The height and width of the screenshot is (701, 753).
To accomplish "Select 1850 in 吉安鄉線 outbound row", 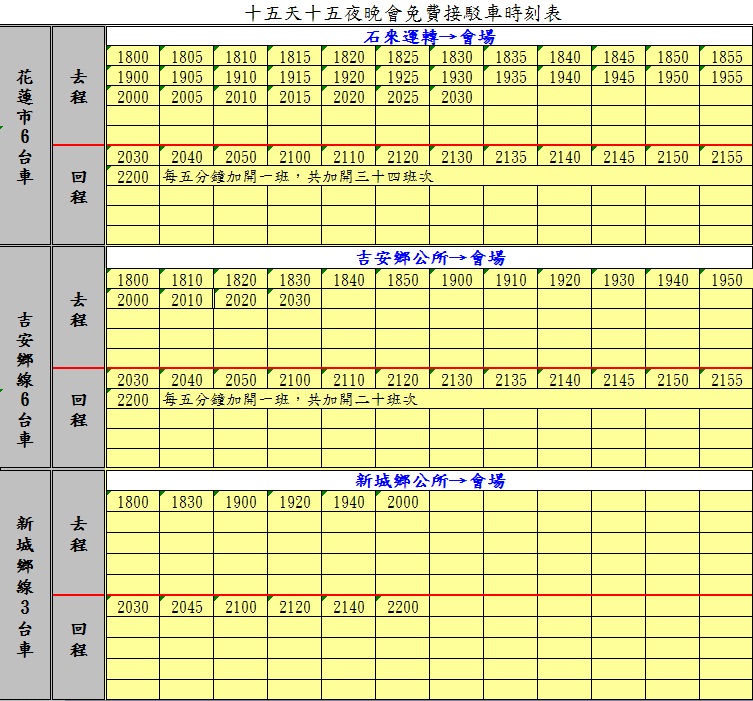I will click(403, 279).
